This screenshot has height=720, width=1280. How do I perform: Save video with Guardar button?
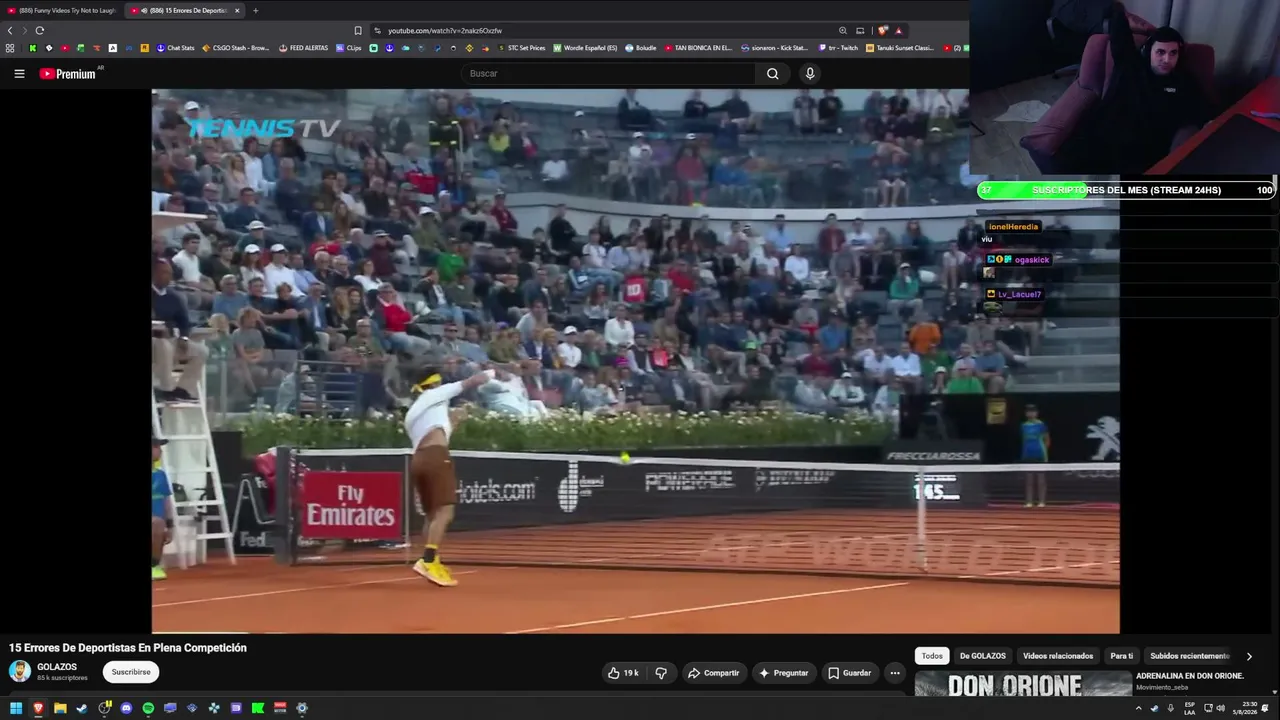tap(849, 673)
